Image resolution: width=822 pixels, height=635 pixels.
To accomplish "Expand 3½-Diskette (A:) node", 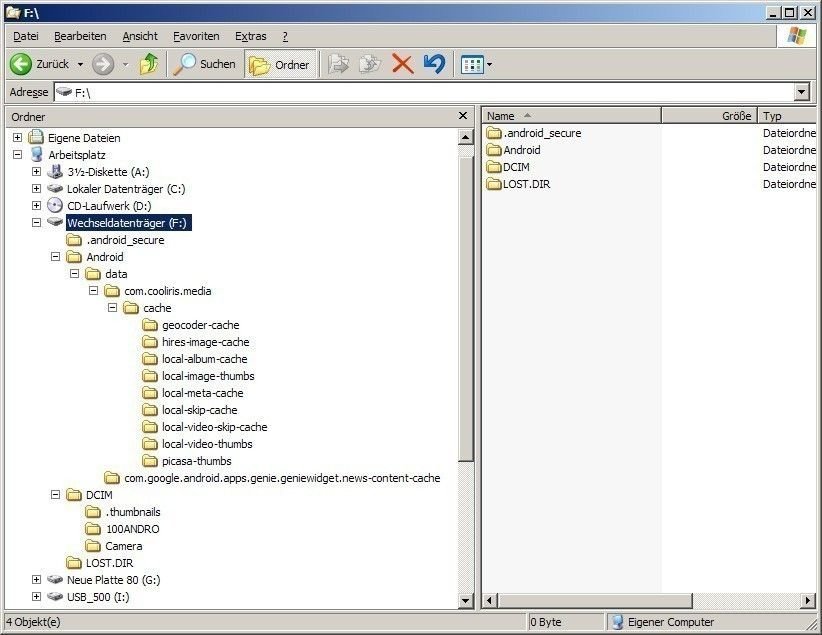I will coord(36,171).
